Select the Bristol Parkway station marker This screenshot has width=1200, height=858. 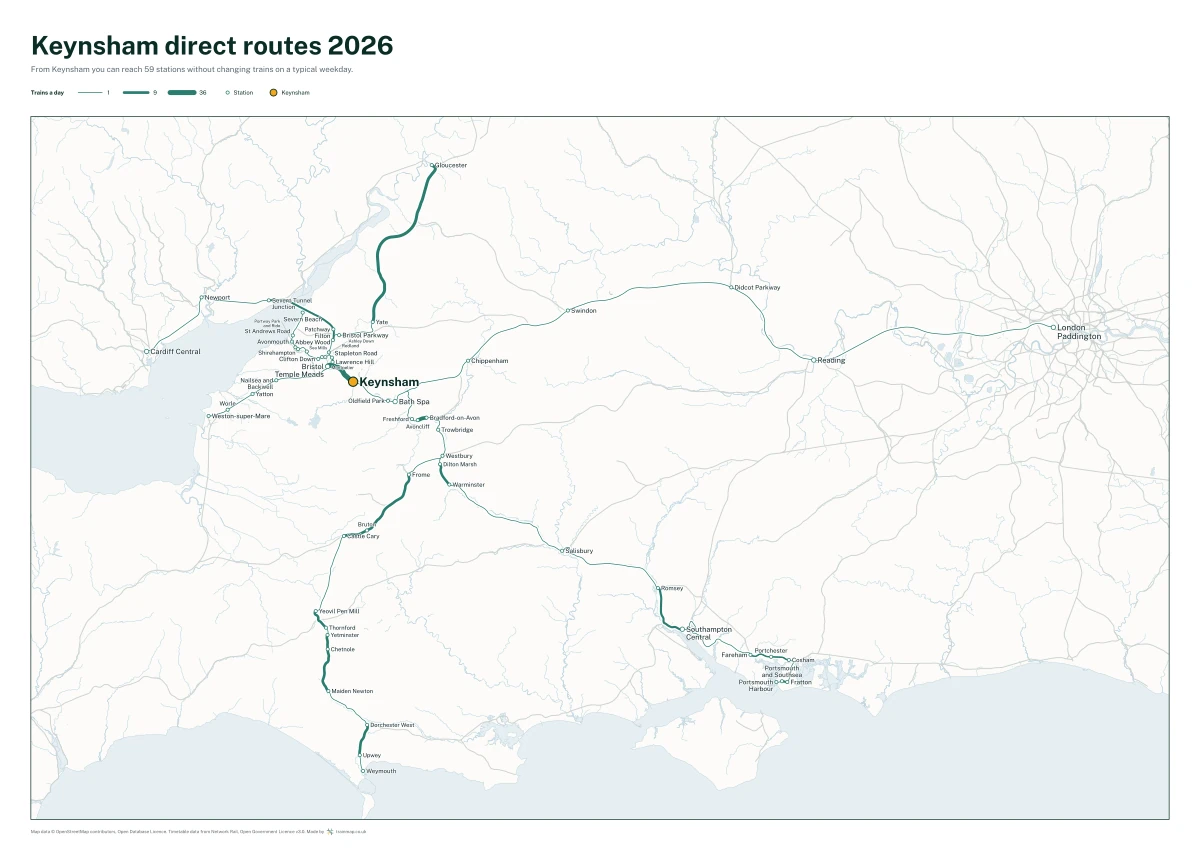340,335
